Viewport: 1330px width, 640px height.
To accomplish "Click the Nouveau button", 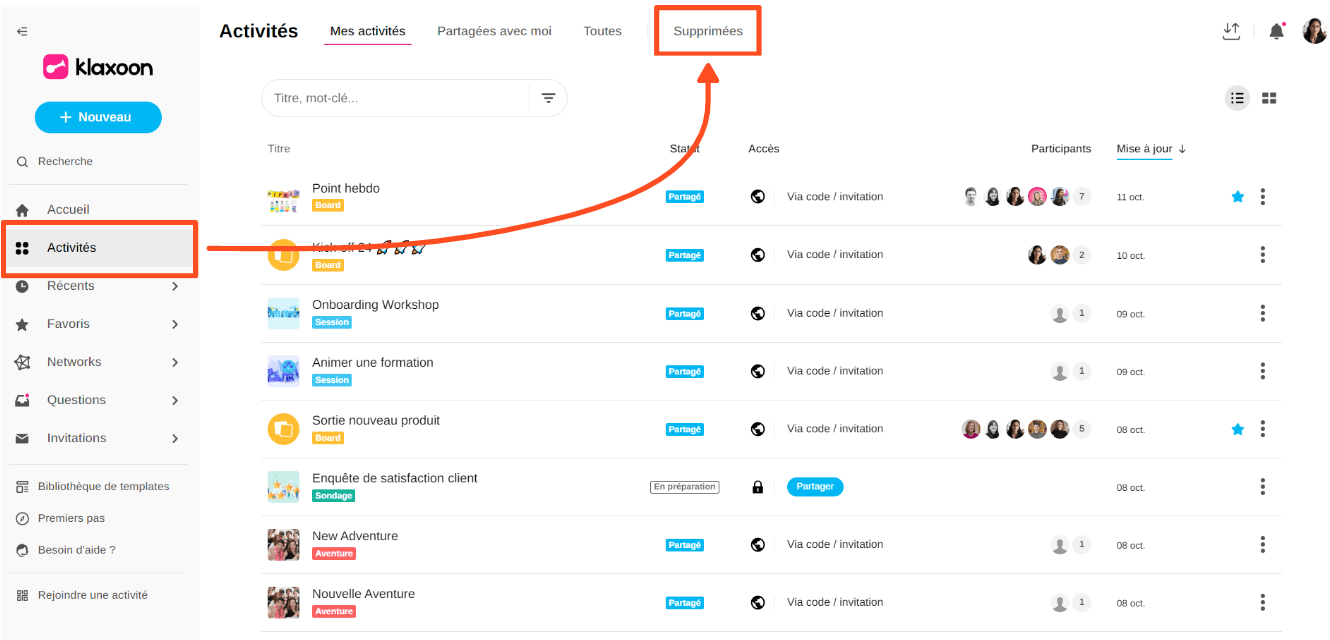I will point(98,117).
